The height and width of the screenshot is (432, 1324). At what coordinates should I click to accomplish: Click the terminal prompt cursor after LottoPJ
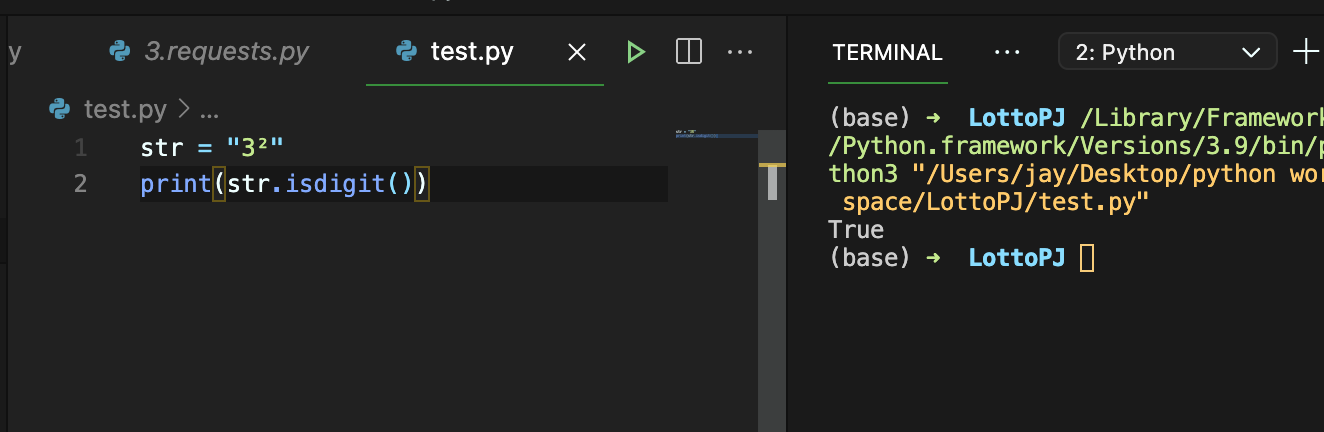point(1087,258)
